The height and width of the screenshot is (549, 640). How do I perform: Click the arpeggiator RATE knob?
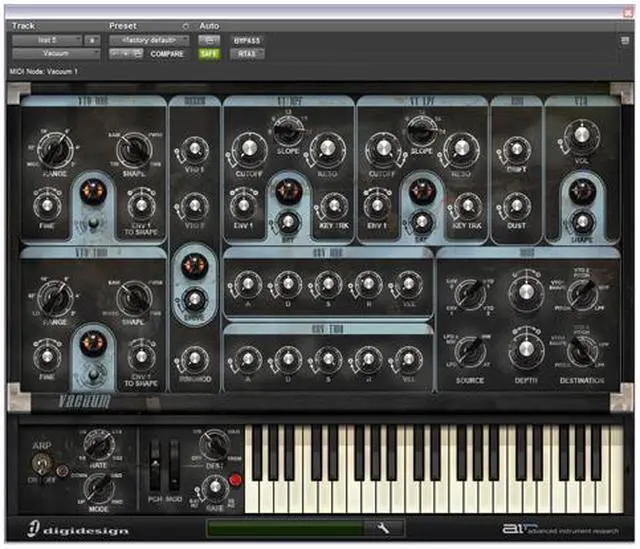coord(99,445)
